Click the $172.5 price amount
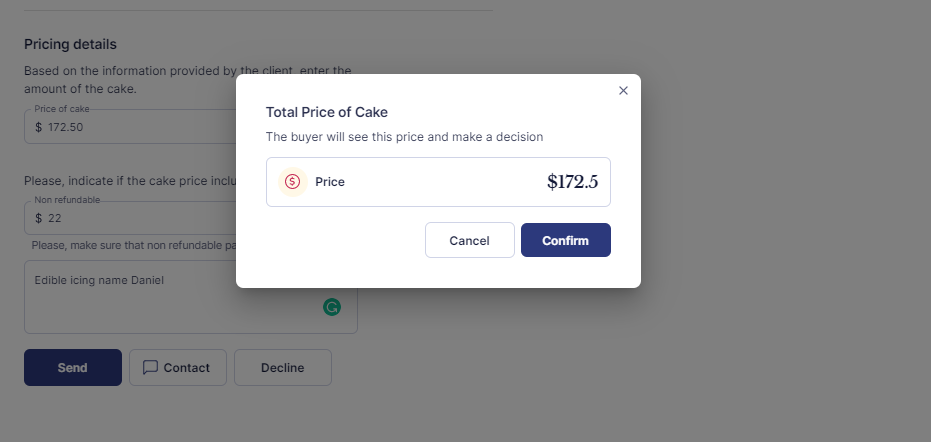The width and height of the screenshot is (931, 442). [572, 182]
